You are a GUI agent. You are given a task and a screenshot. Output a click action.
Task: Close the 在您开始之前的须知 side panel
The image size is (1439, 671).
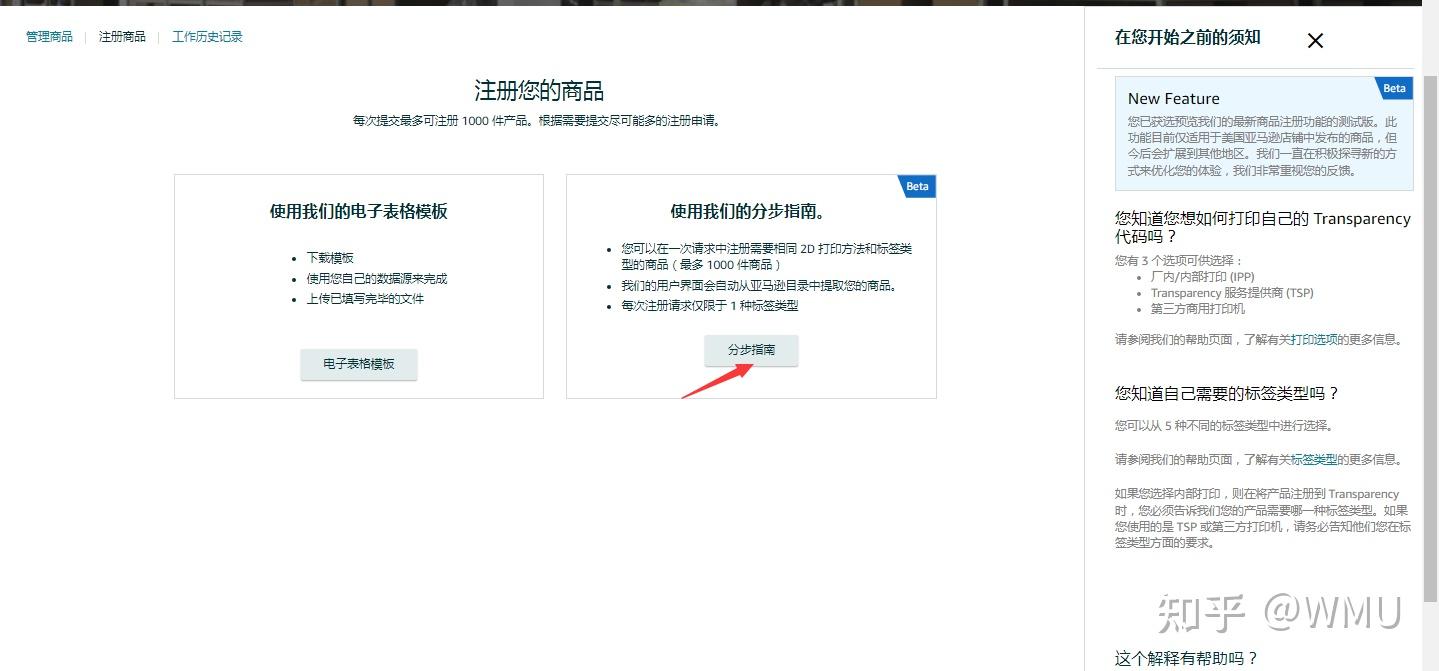tap(1314, 40)
